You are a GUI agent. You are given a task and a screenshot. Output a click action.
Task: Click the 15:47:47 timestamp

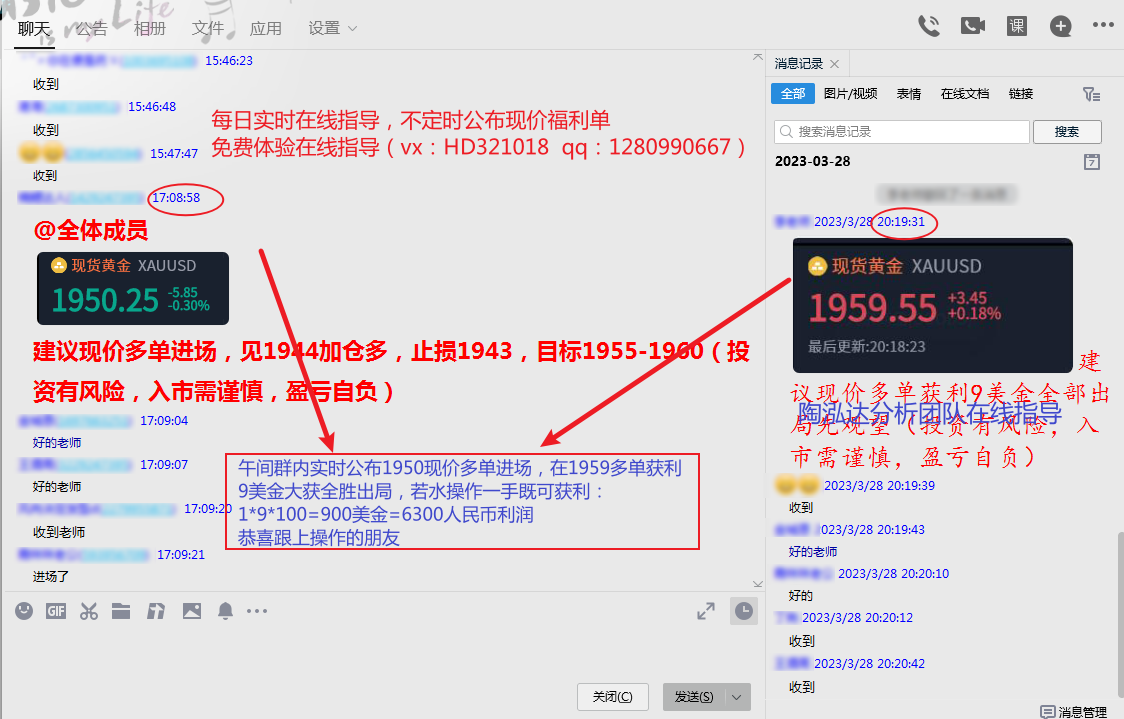point(174,153)
